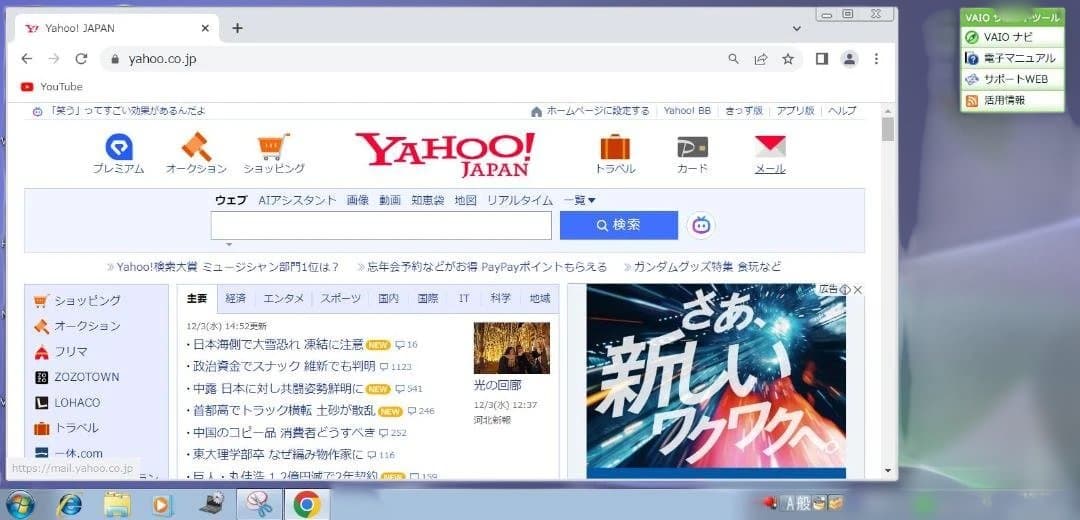1080x520 pixels.
Task: Click the Yahoo search input field
Action: (x=380, y=225)
